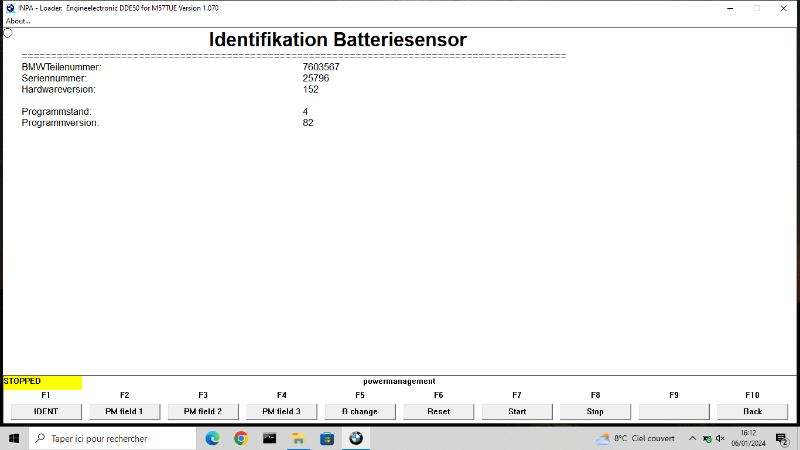Select the Programmversion value 82
The width and height of the screenshot is (800, 450).
(x=308, y=123)
